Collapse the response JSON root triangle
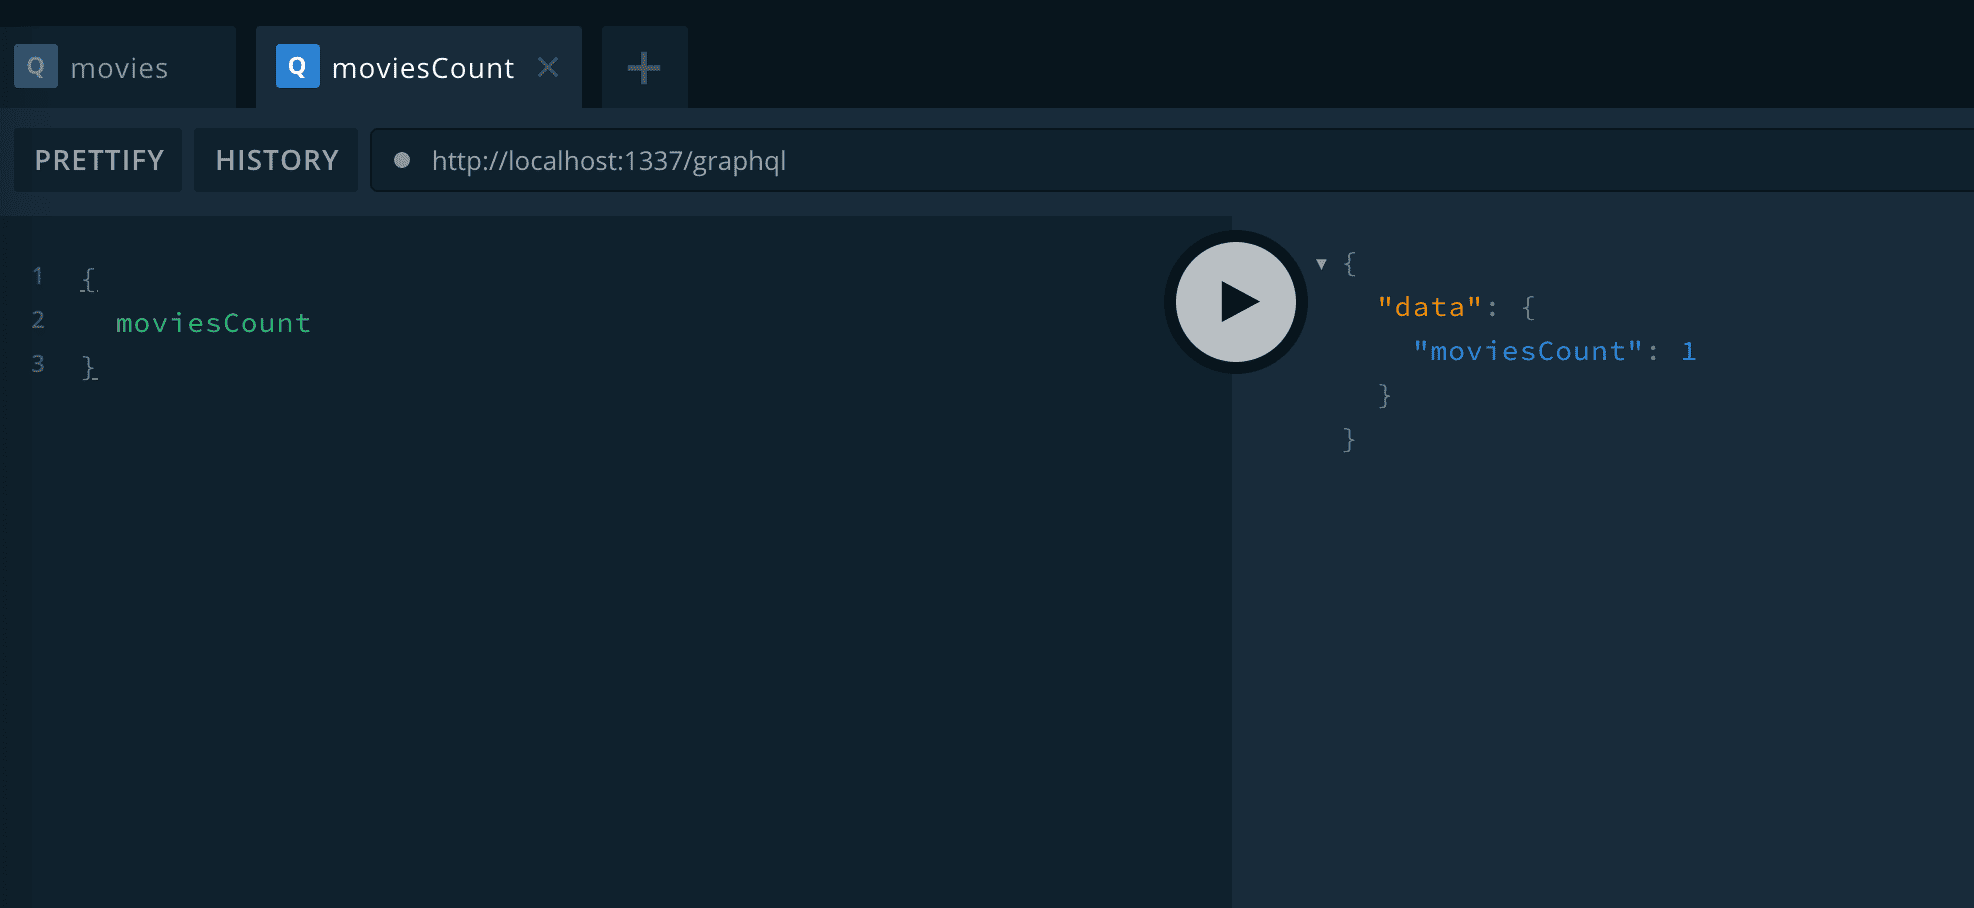Image resolution: width=1974 pixels, height=908 pixels. point(1321,264)
